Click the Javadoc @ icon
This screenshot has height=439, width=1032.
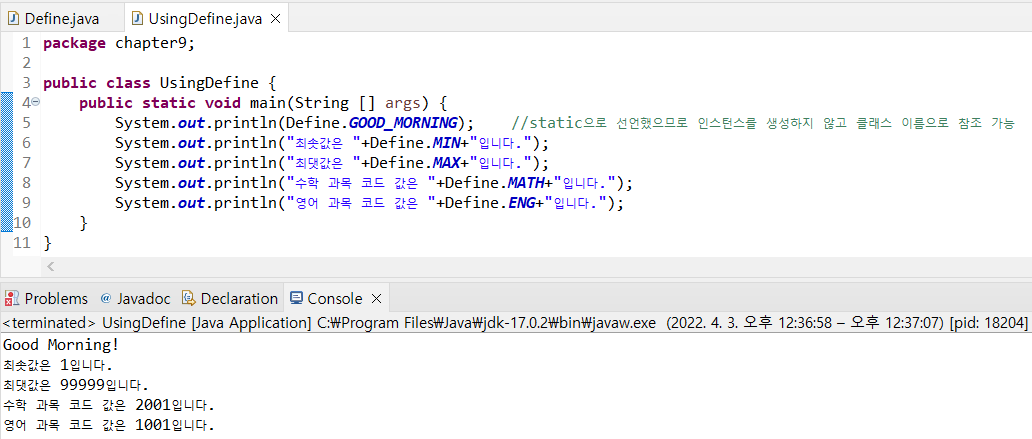pyautogui.click(x=105, y=298)
